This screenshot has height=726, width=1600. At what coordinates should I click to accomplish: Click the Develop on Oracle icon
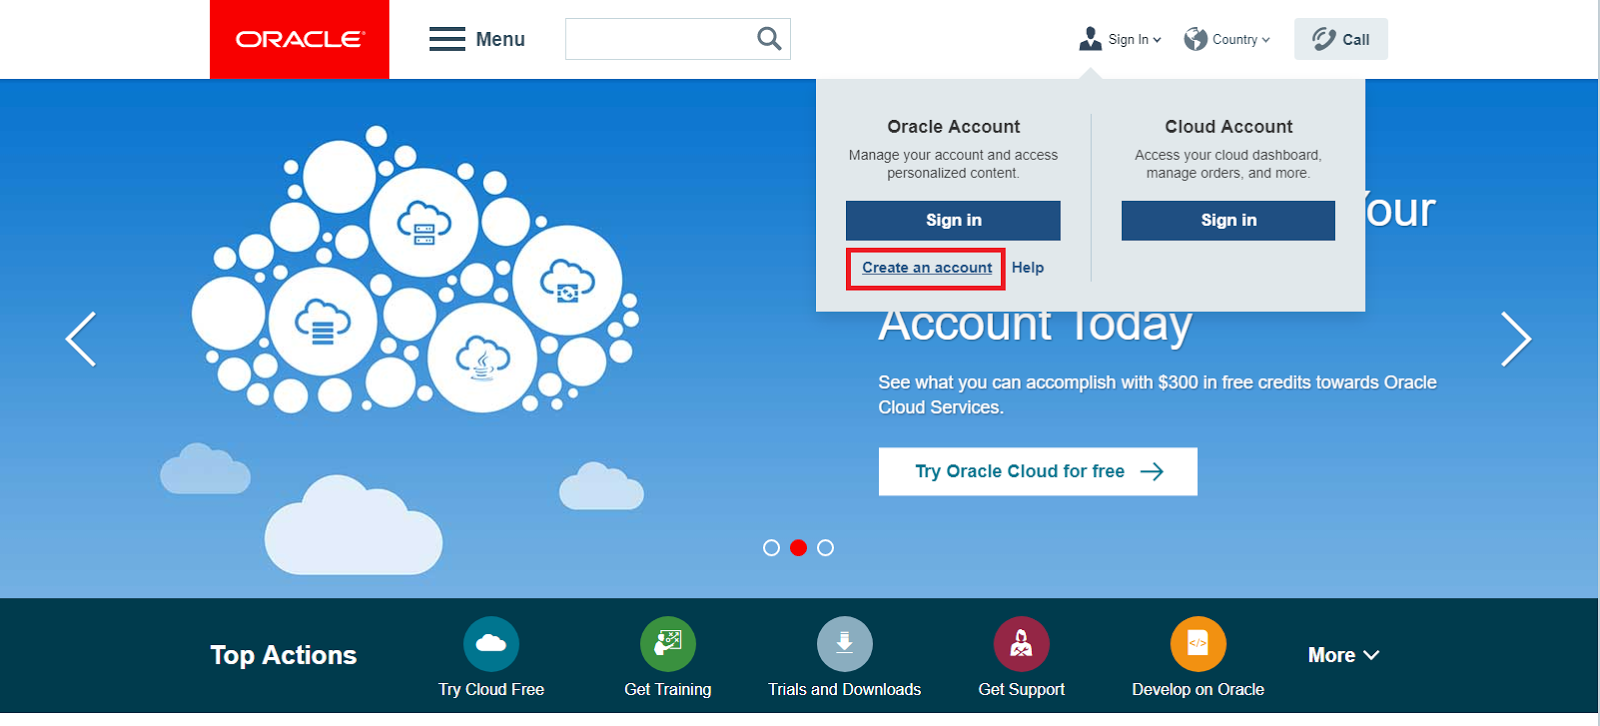(1198, 644)
